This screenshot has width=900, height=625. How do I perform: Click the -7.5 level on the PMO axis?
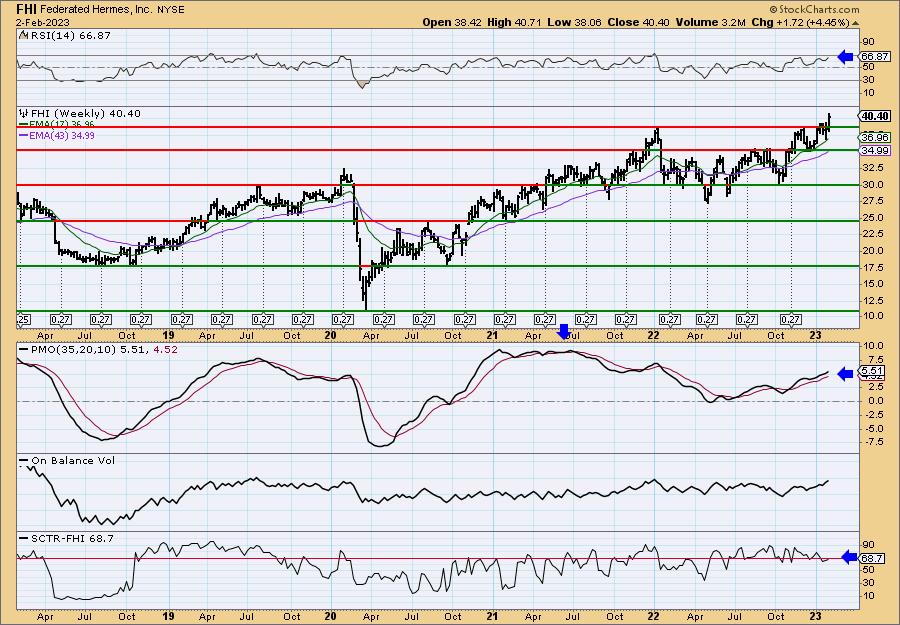[x=872, y=442]
